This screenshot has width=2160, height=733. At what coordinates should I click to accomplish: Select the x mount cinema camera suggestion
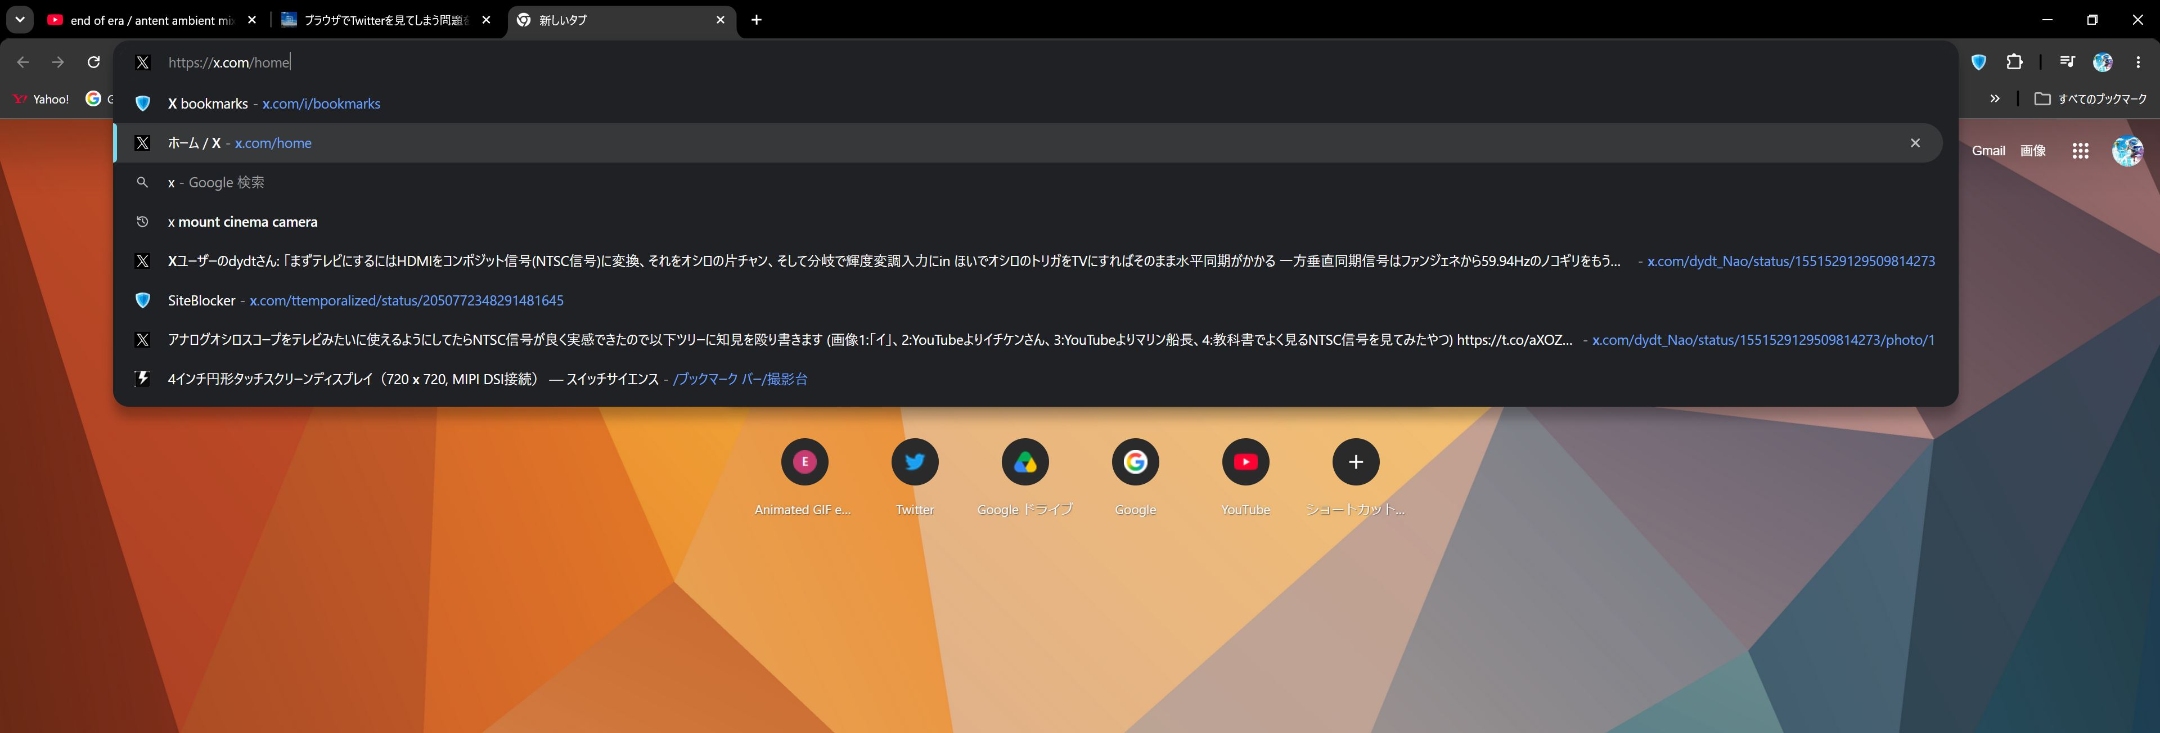tap(1028, 222)
